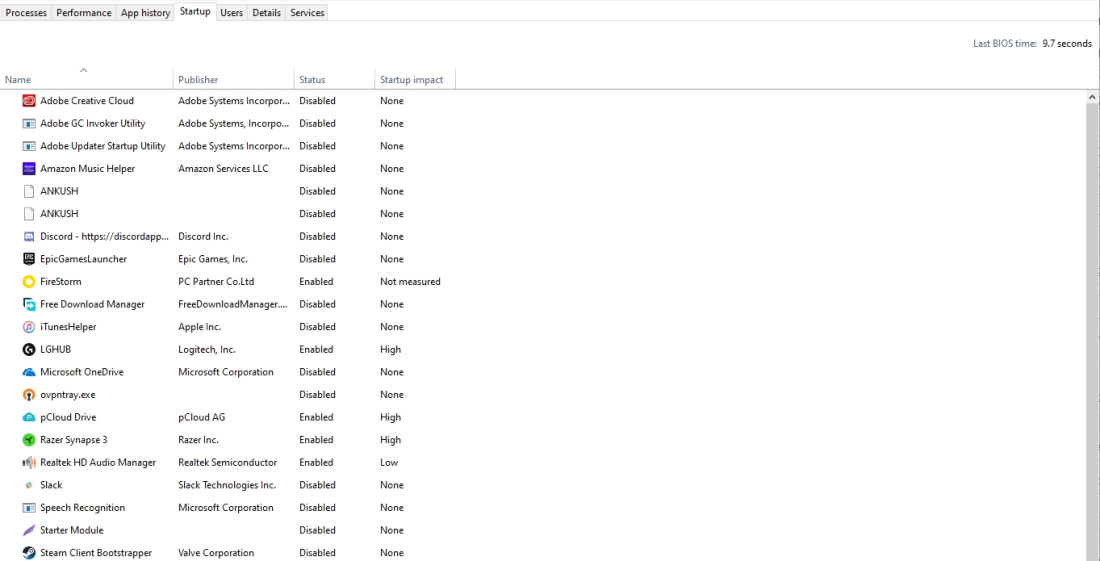Select the Free Download Manager icon

29,304
